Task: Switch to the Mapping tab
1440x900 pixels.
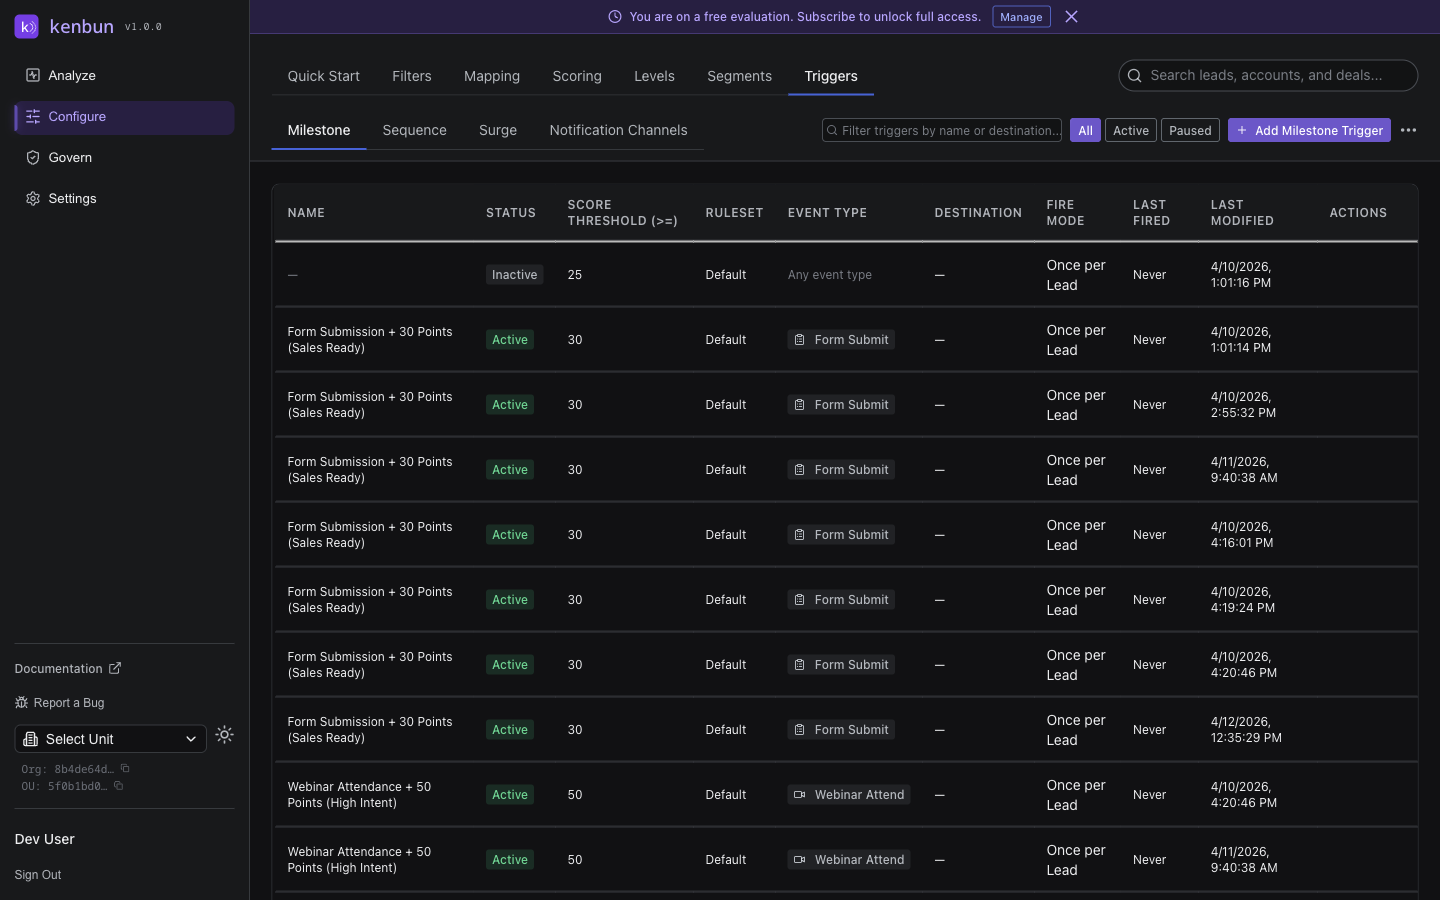Action: 492,76
